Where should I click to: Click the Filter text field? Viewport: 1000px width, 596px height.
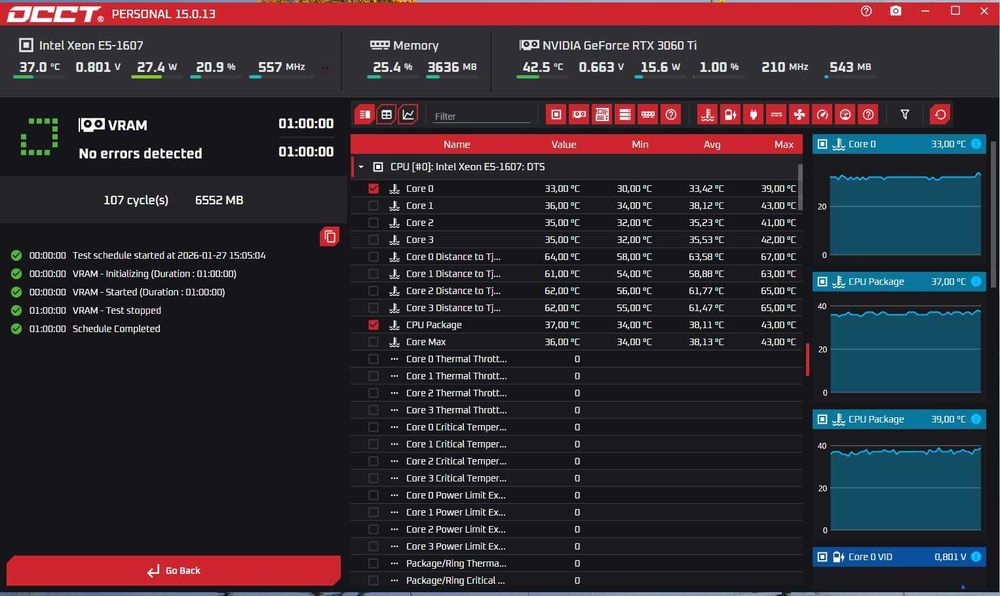(x=482, y=116)
